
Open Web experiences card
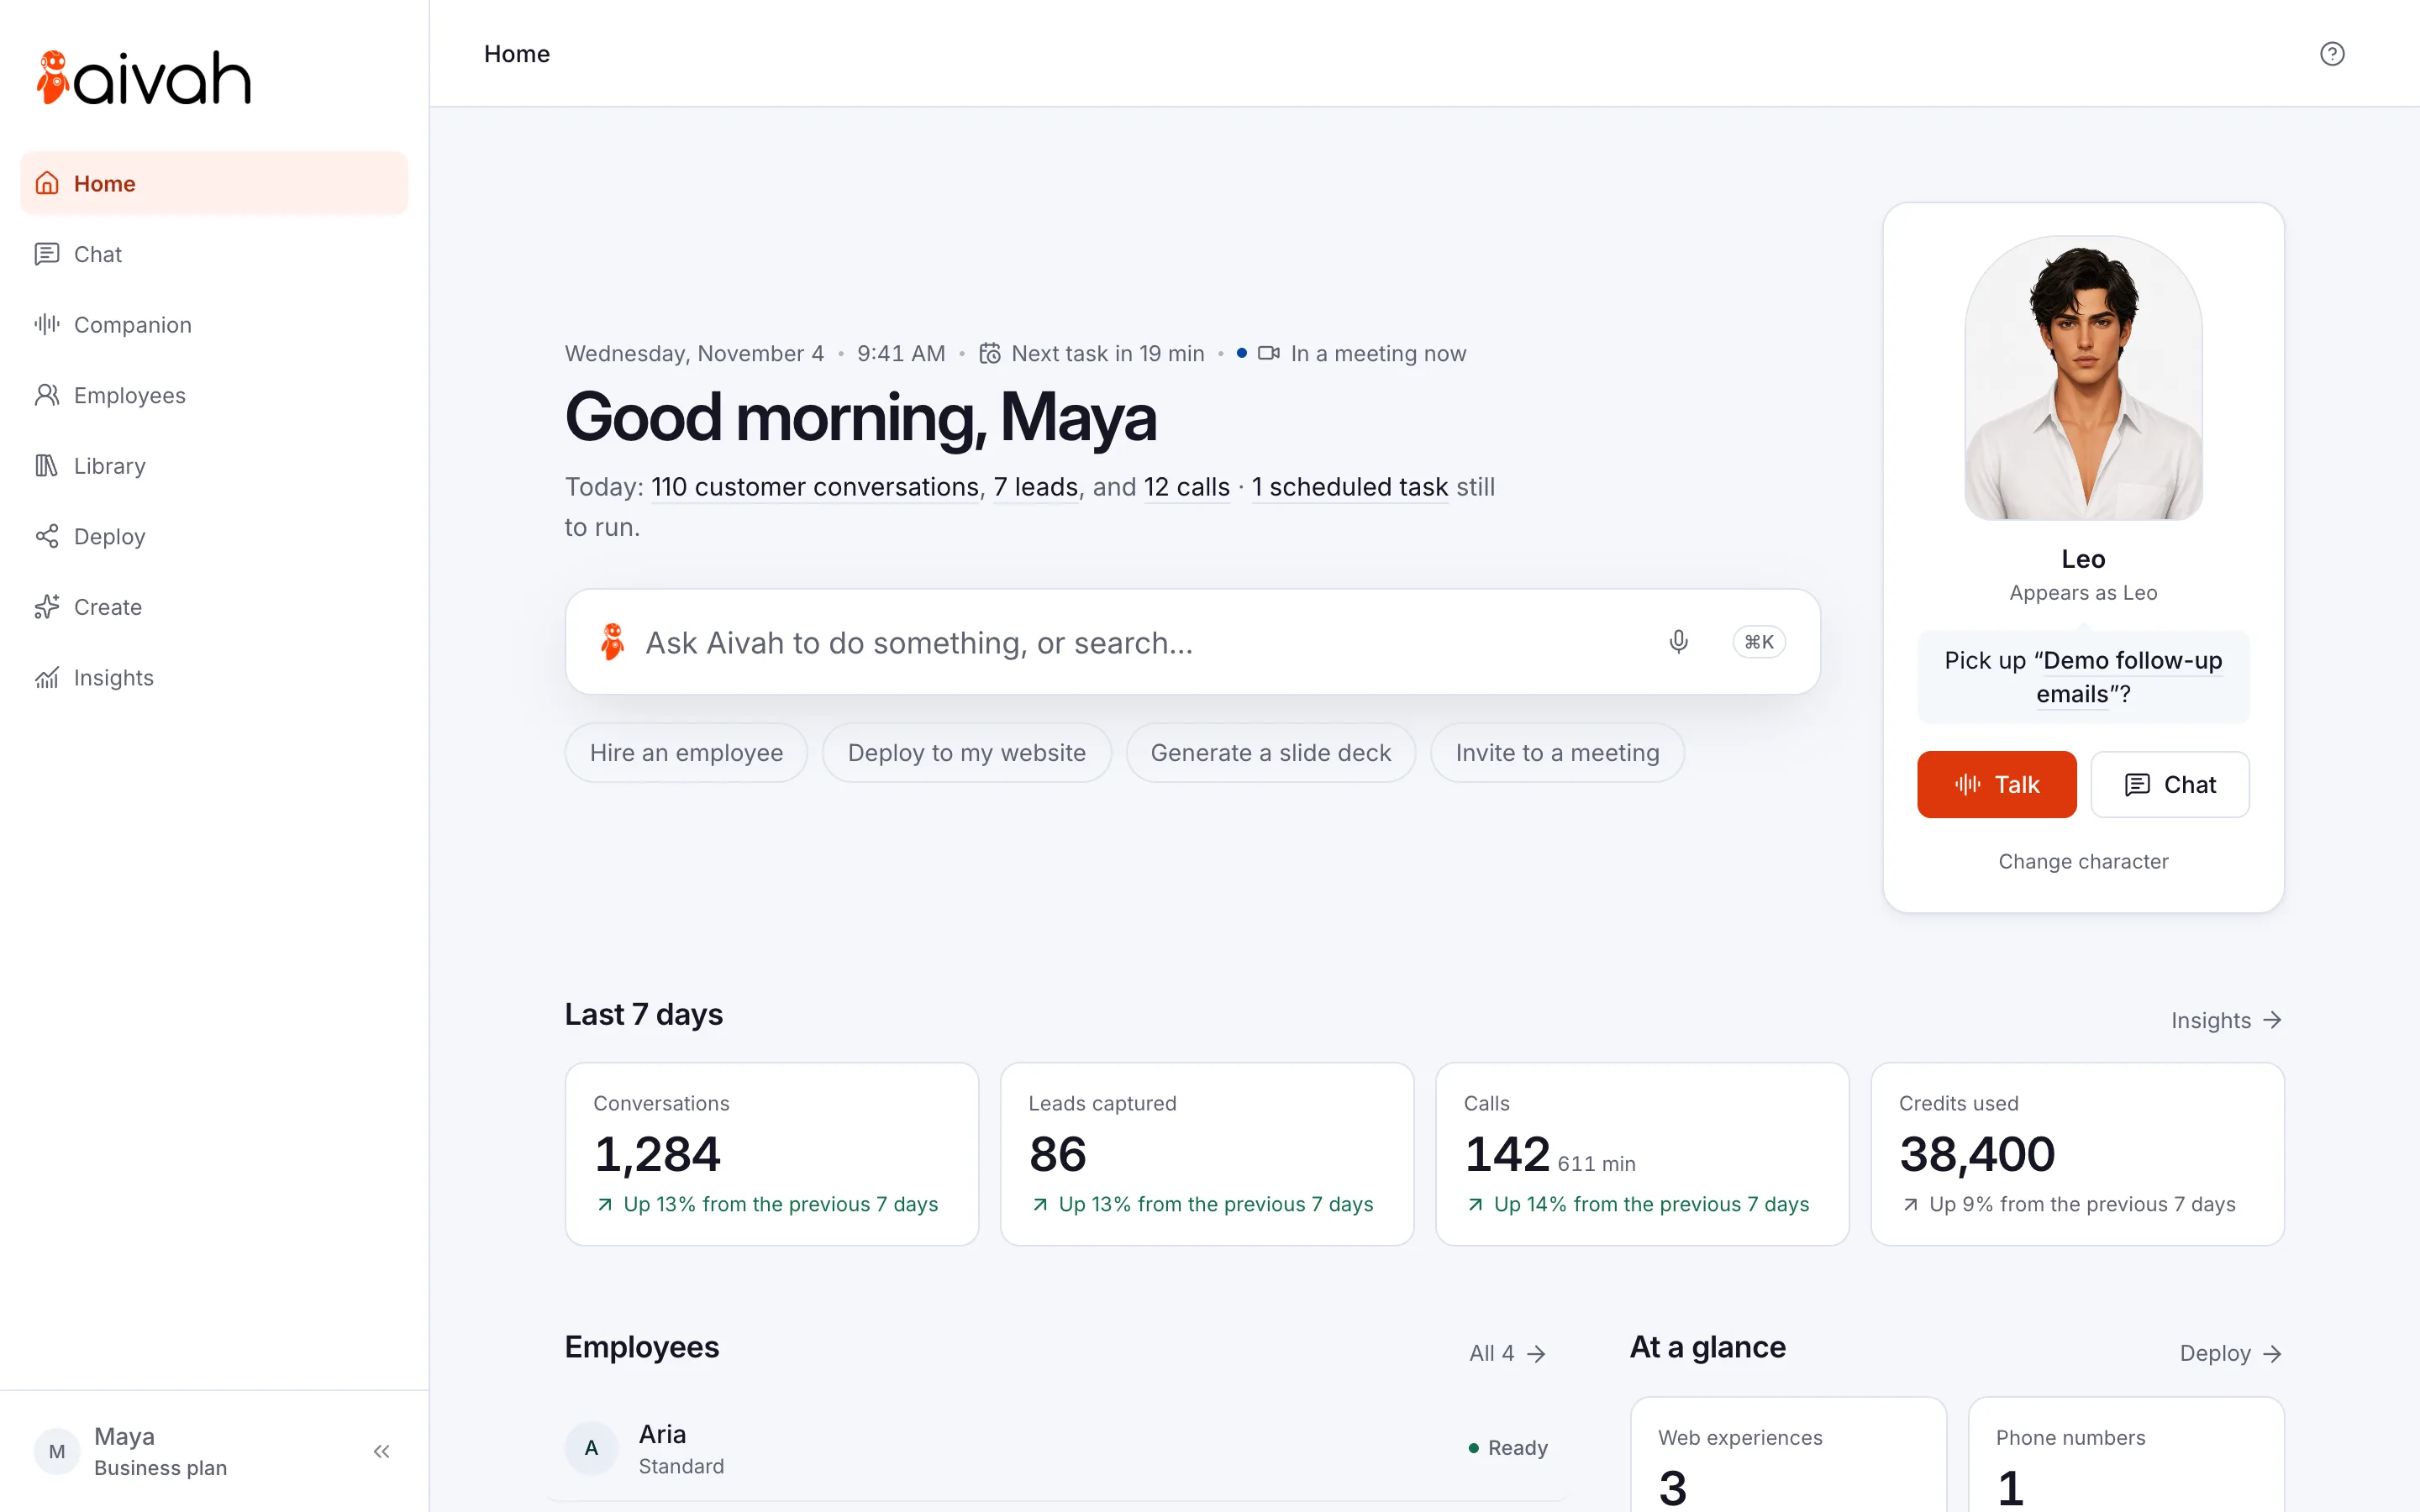[1788, 1455]
